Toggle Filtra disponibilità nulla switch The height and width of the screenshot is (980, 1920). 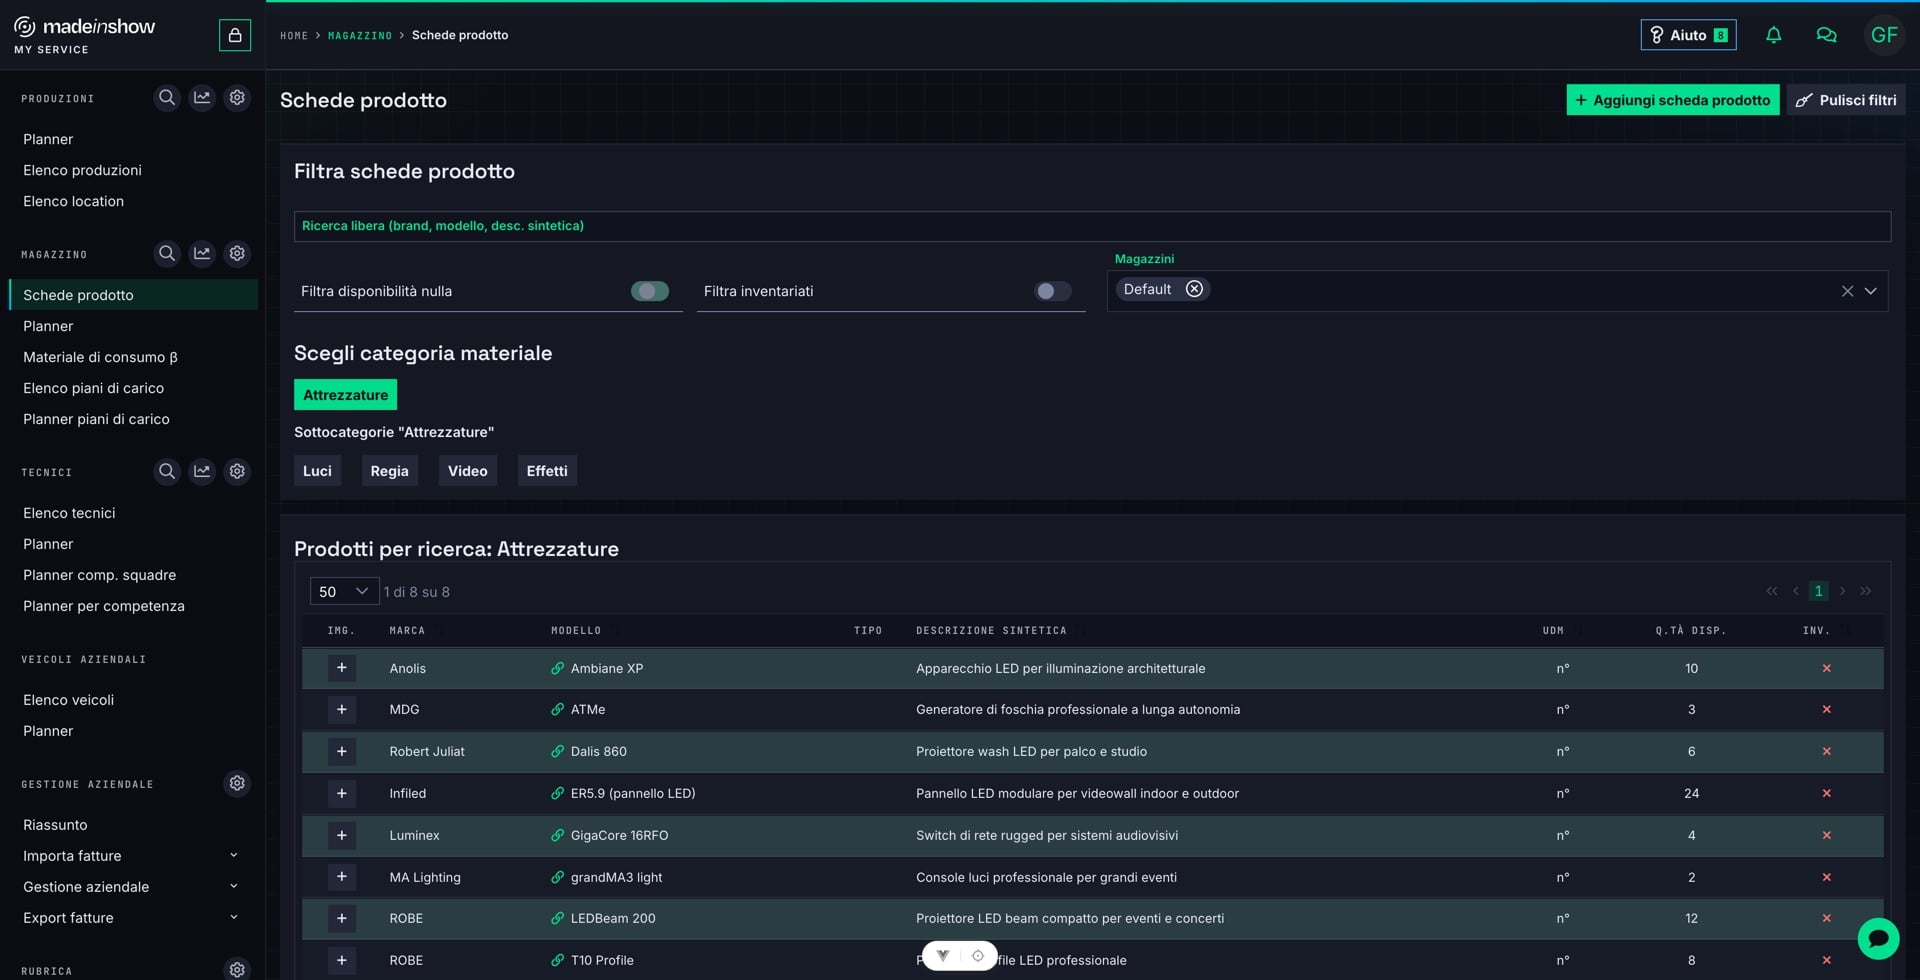(x=650, y=291)
